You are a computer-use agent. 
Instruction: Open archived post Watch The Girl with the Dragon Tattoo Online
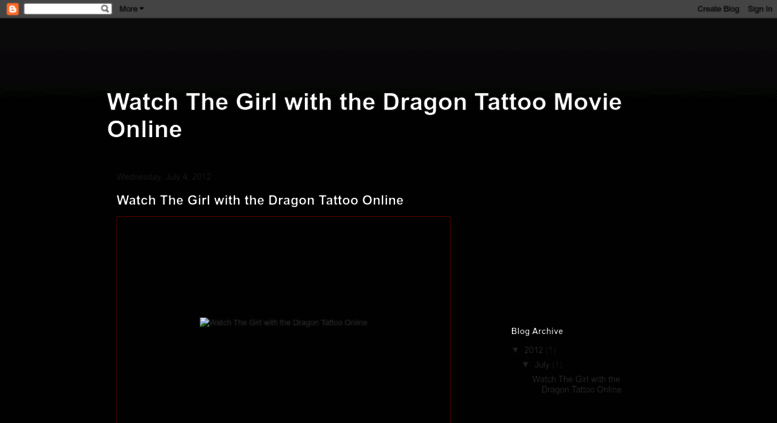[x=577, y=384]
